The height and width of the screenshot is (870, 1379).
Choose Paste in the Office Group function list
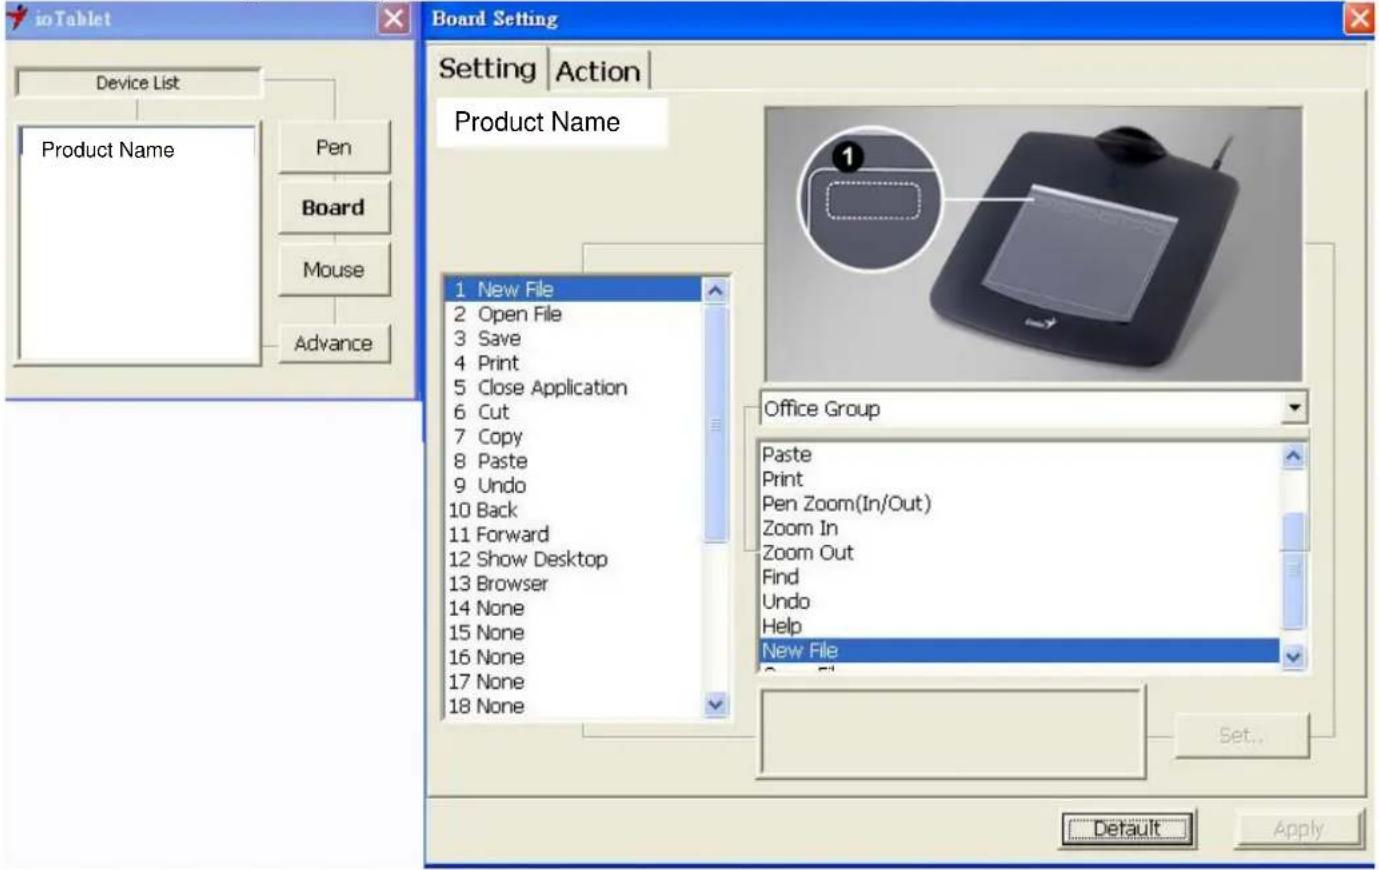coord(1020,454)
